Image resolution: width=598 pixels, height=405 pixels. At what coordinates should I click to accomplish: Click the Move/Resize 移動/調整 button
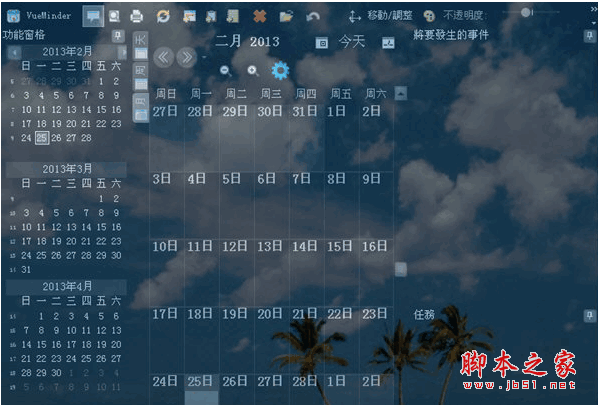click(381, 16)
